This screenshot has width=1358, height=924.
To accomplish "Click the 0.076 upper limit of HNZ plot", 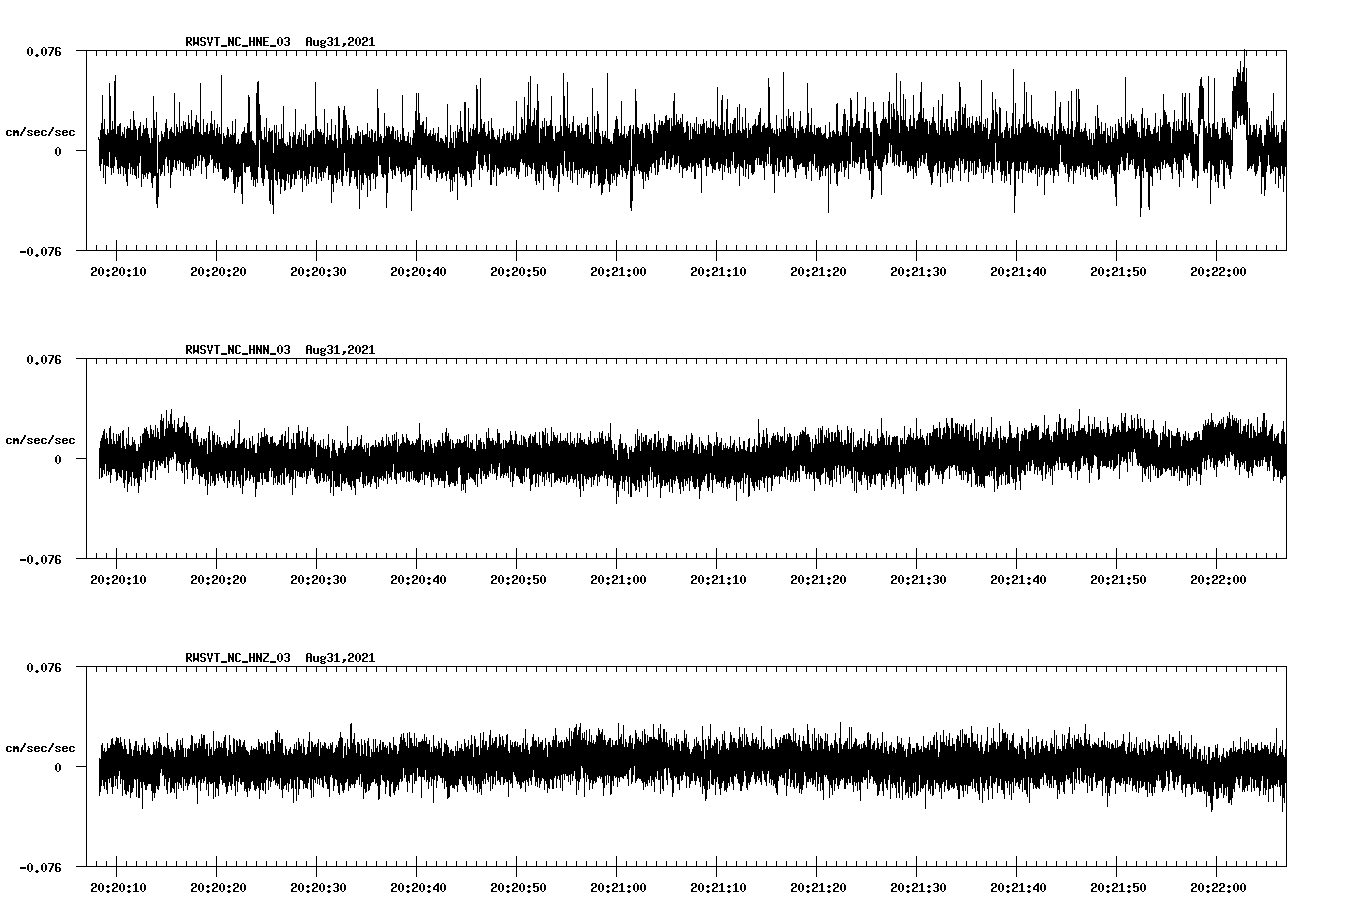I will coord(43,667).
